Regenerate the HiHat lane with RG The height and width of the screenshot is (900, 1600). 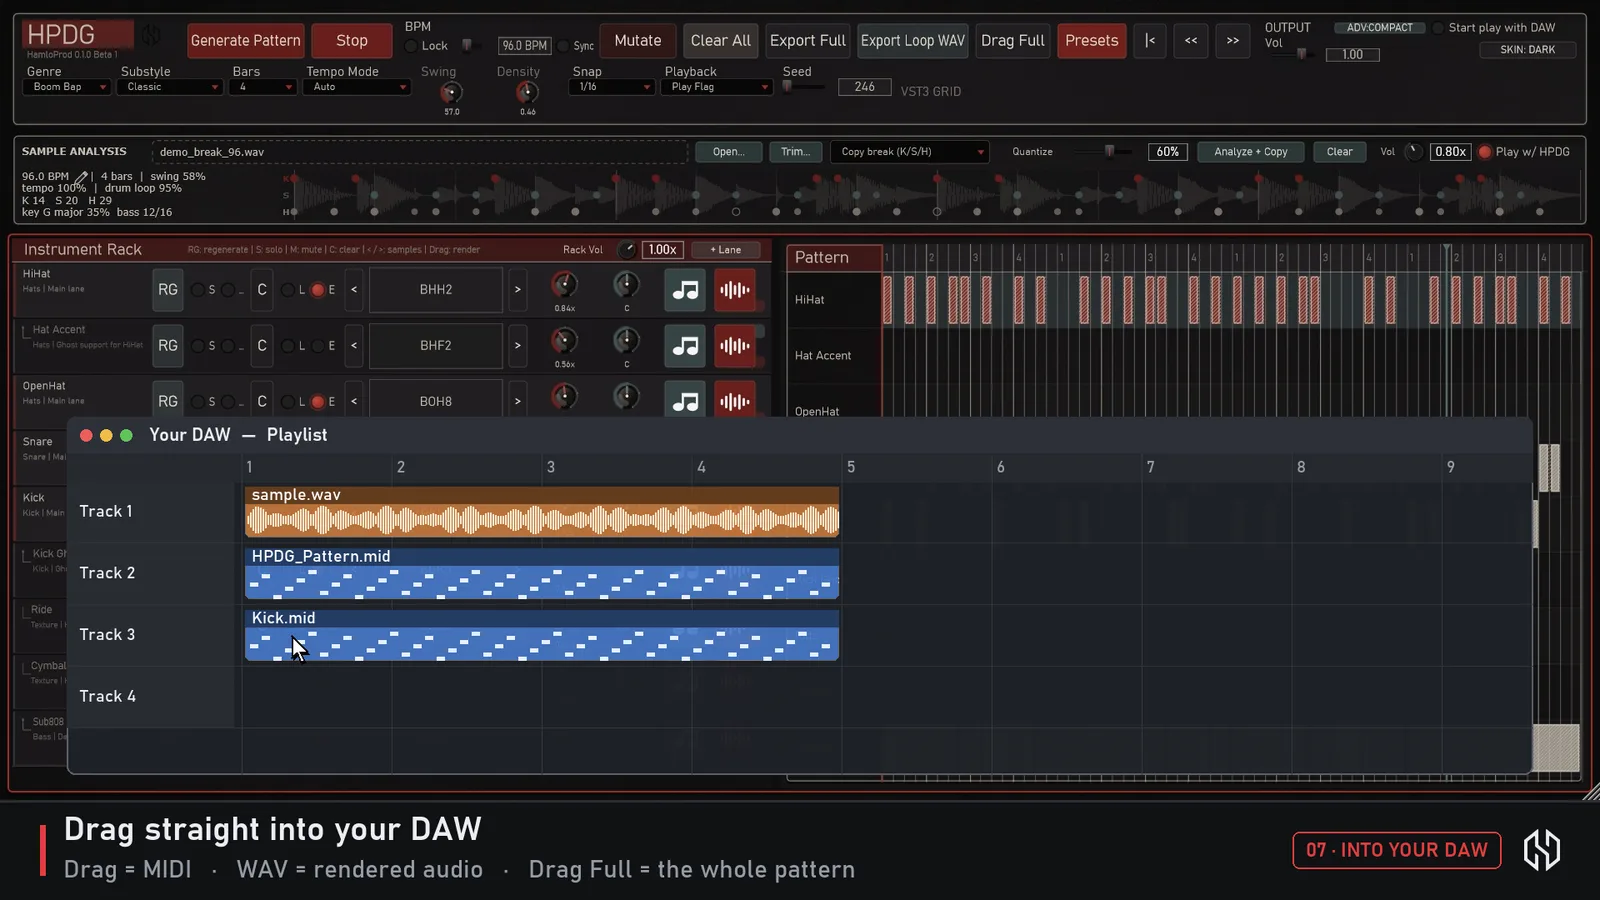168,290
